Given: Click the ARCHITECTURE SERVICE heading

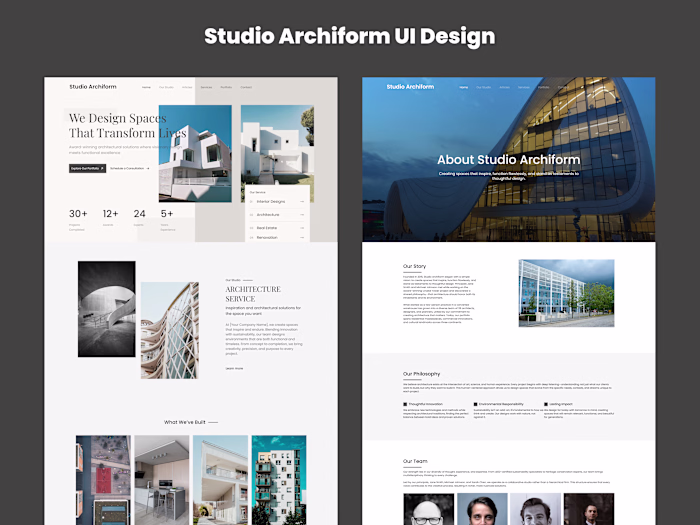Looking at the screenshot, I should pyautogui.click(x=253, y=294).
